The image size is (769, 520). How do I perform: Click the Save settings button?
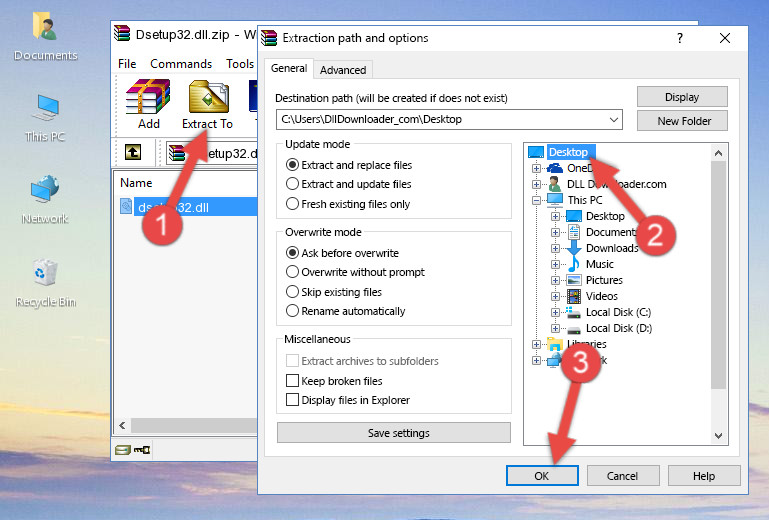[394, 433]
